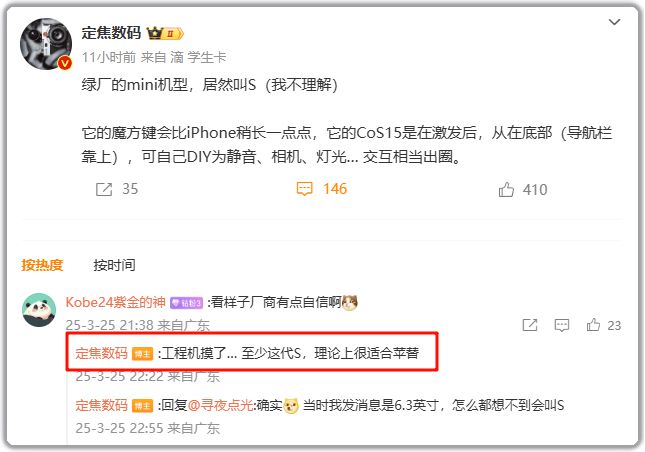This screenshot has height=452, width=645.
Task: Click the panda avatar of Kobe24紫金的神
Action: point(39,310)
